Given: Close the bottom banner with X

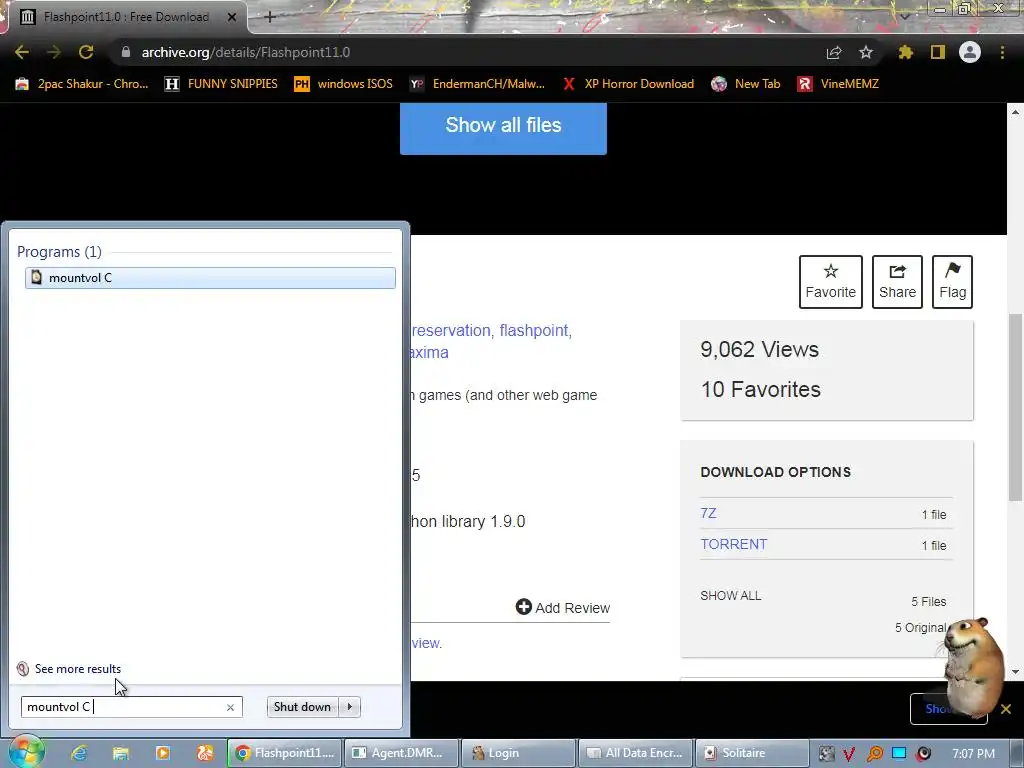Looking at the screenshot, I should [1006, 709].
